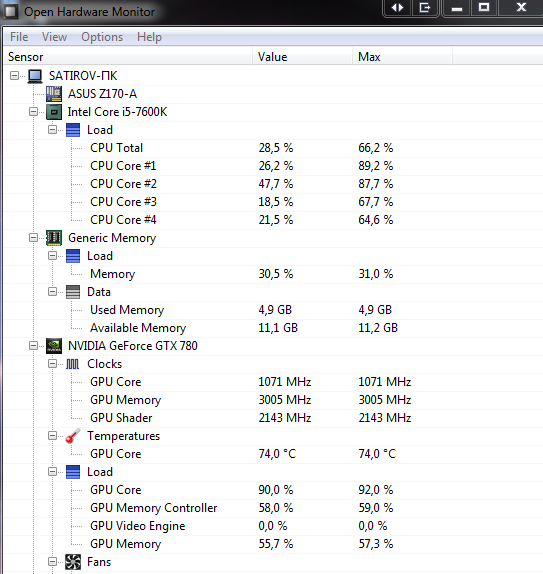
Task: Open the Help menu
Action: click(x=149, y=37)
